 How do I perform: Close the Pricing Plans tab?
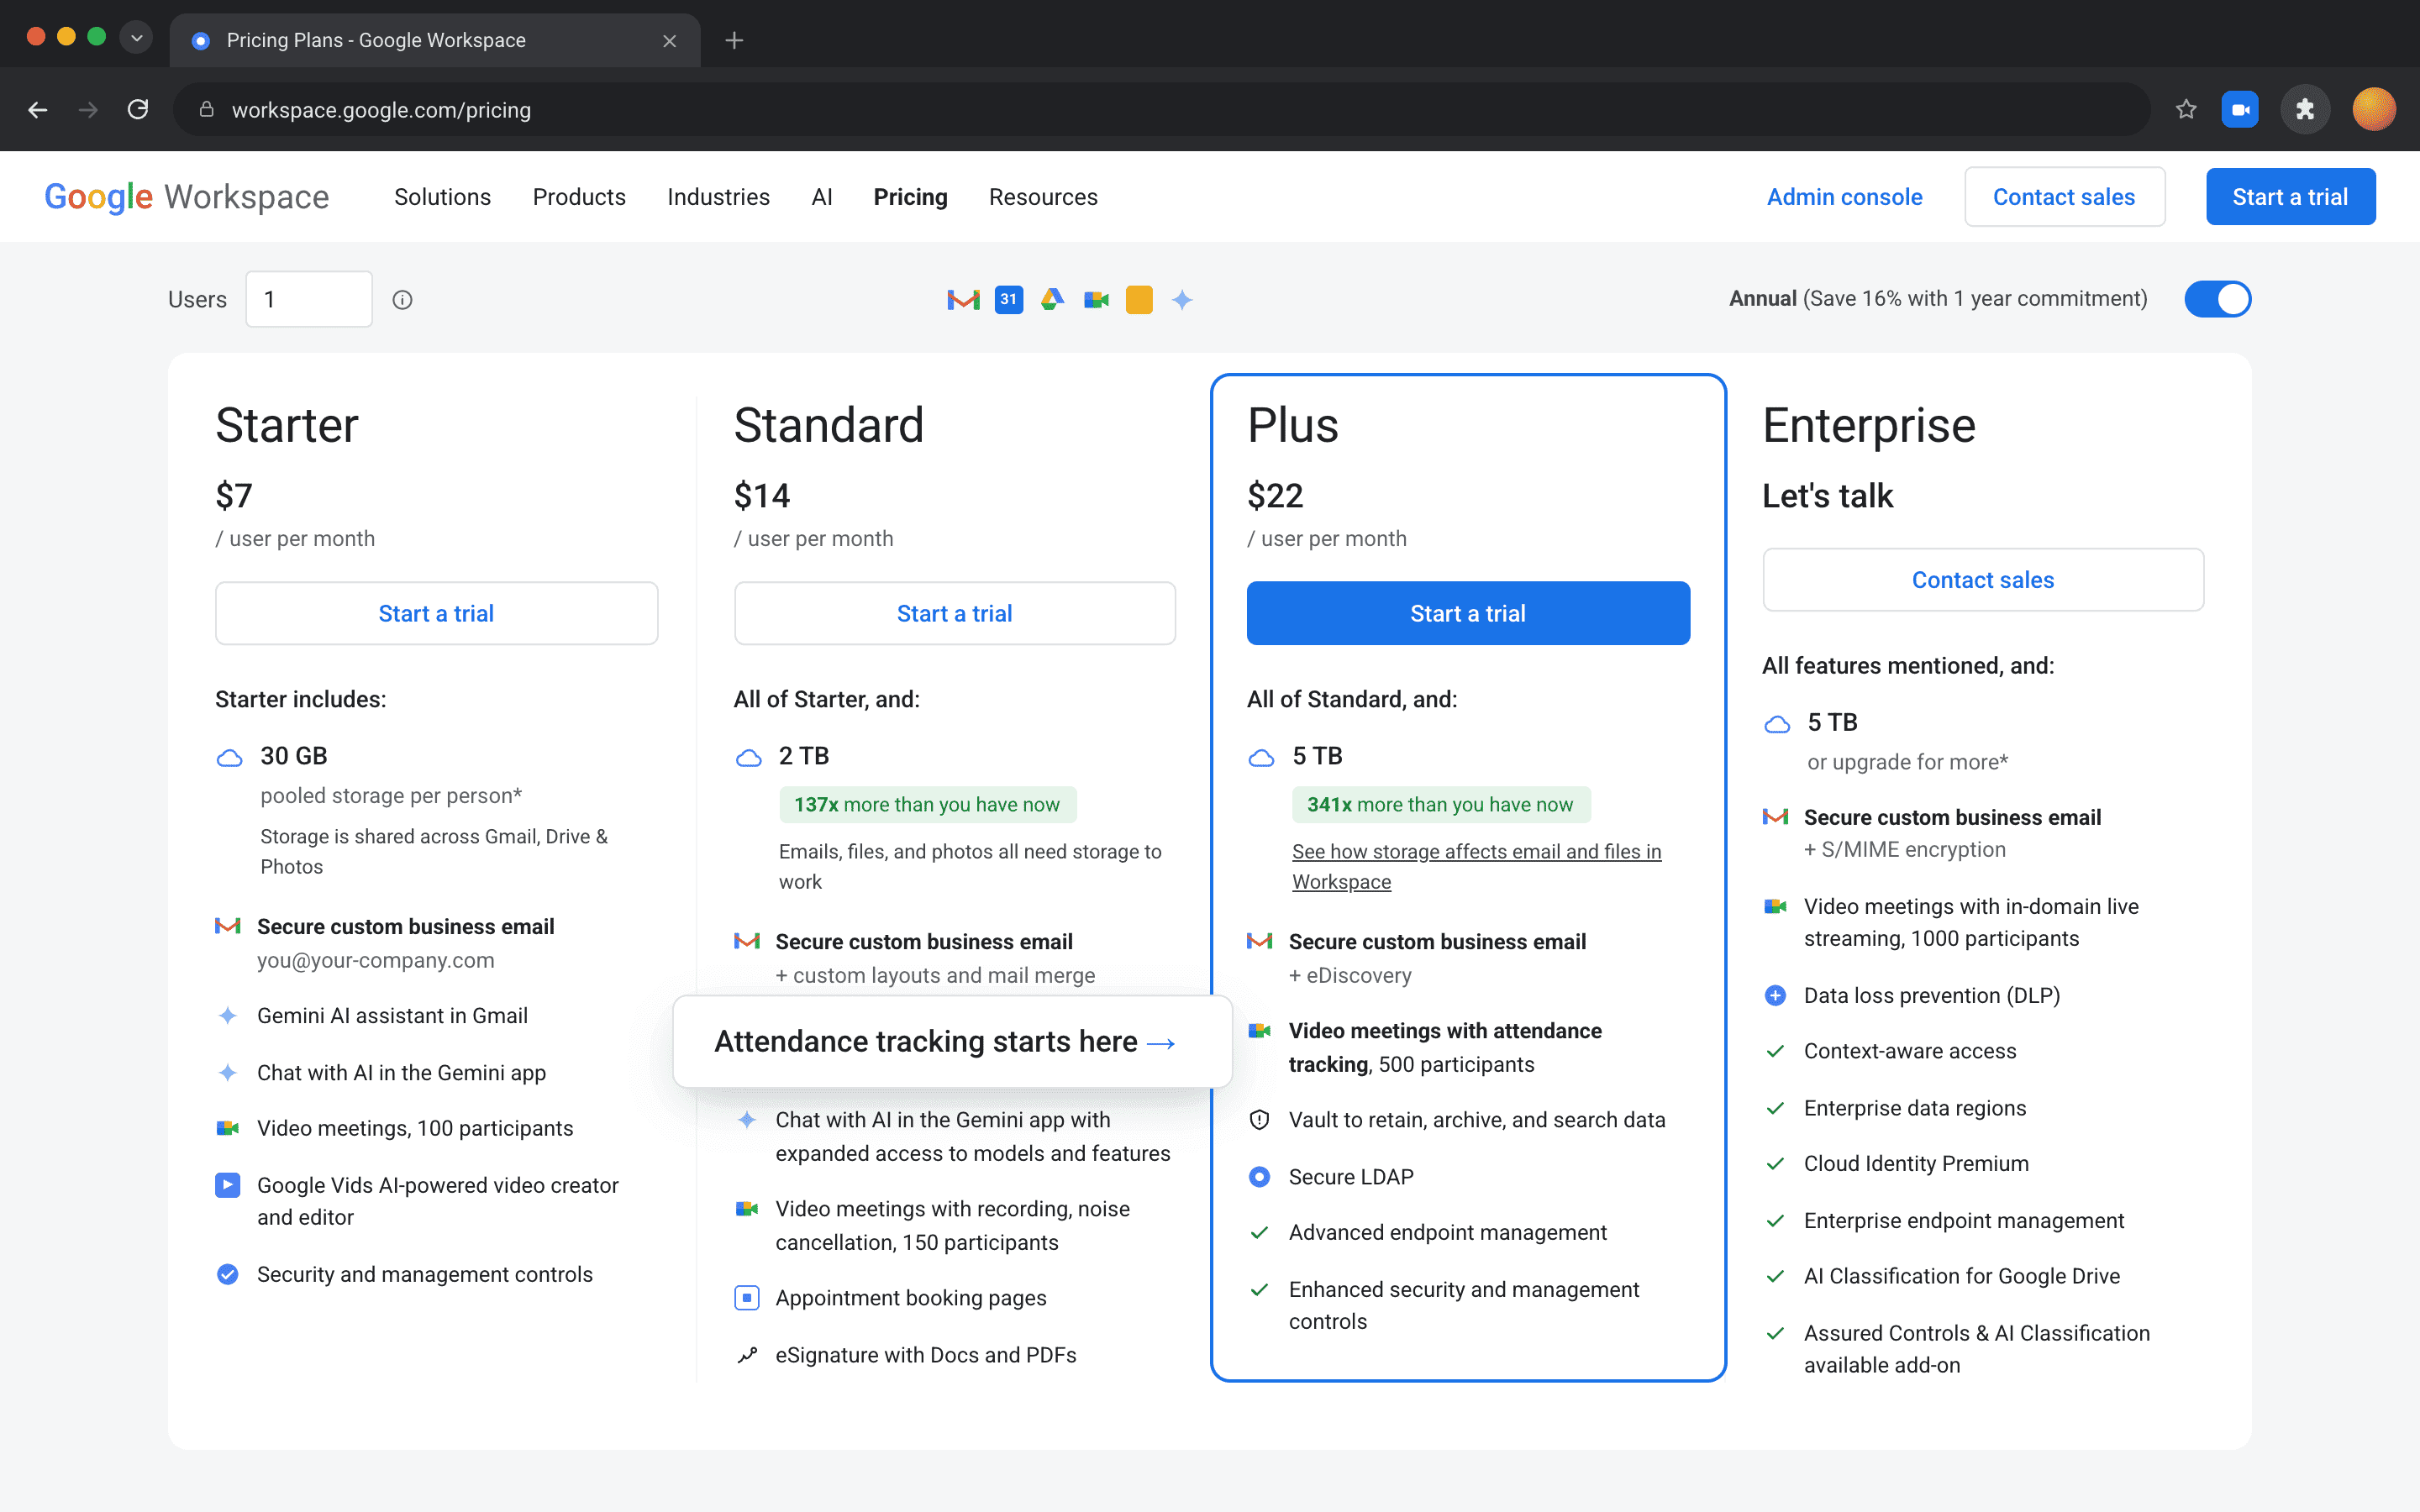(669, 40)
